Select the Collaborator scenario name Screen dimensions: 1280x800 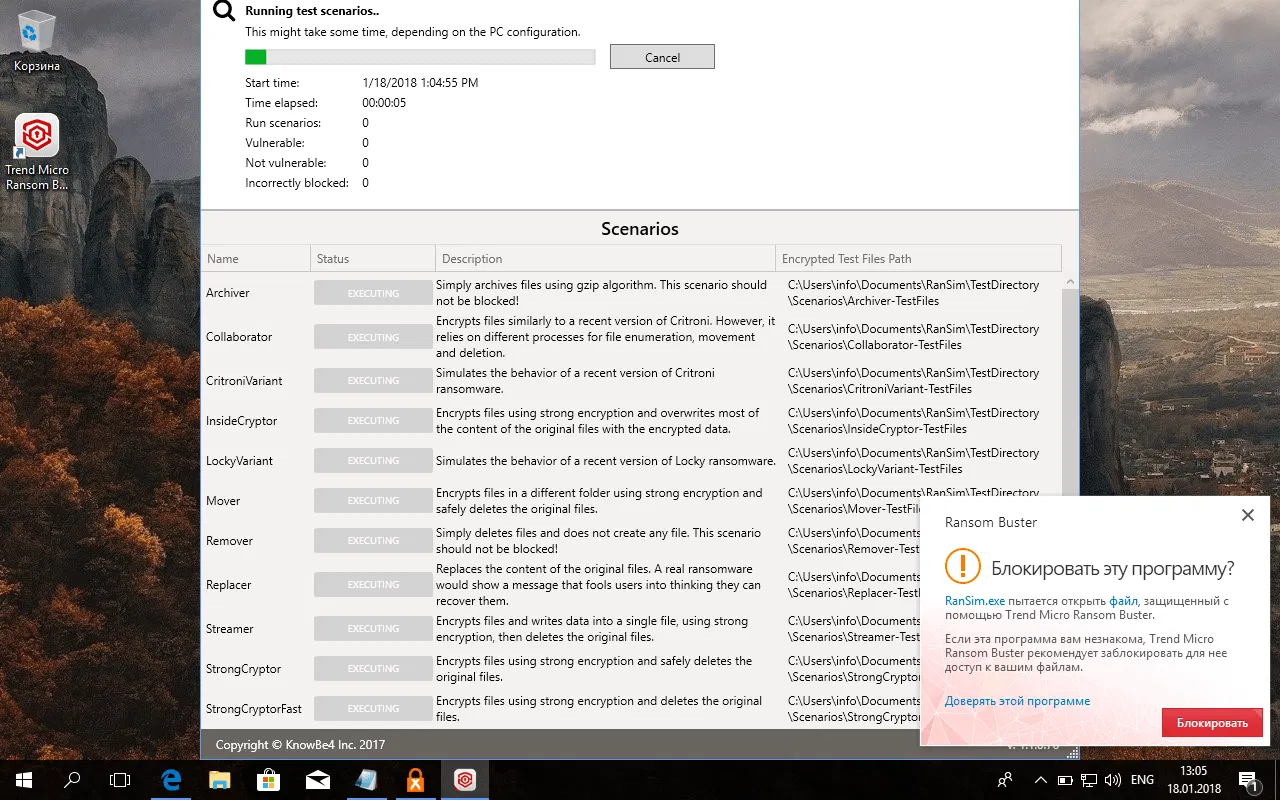pos(239,337)
